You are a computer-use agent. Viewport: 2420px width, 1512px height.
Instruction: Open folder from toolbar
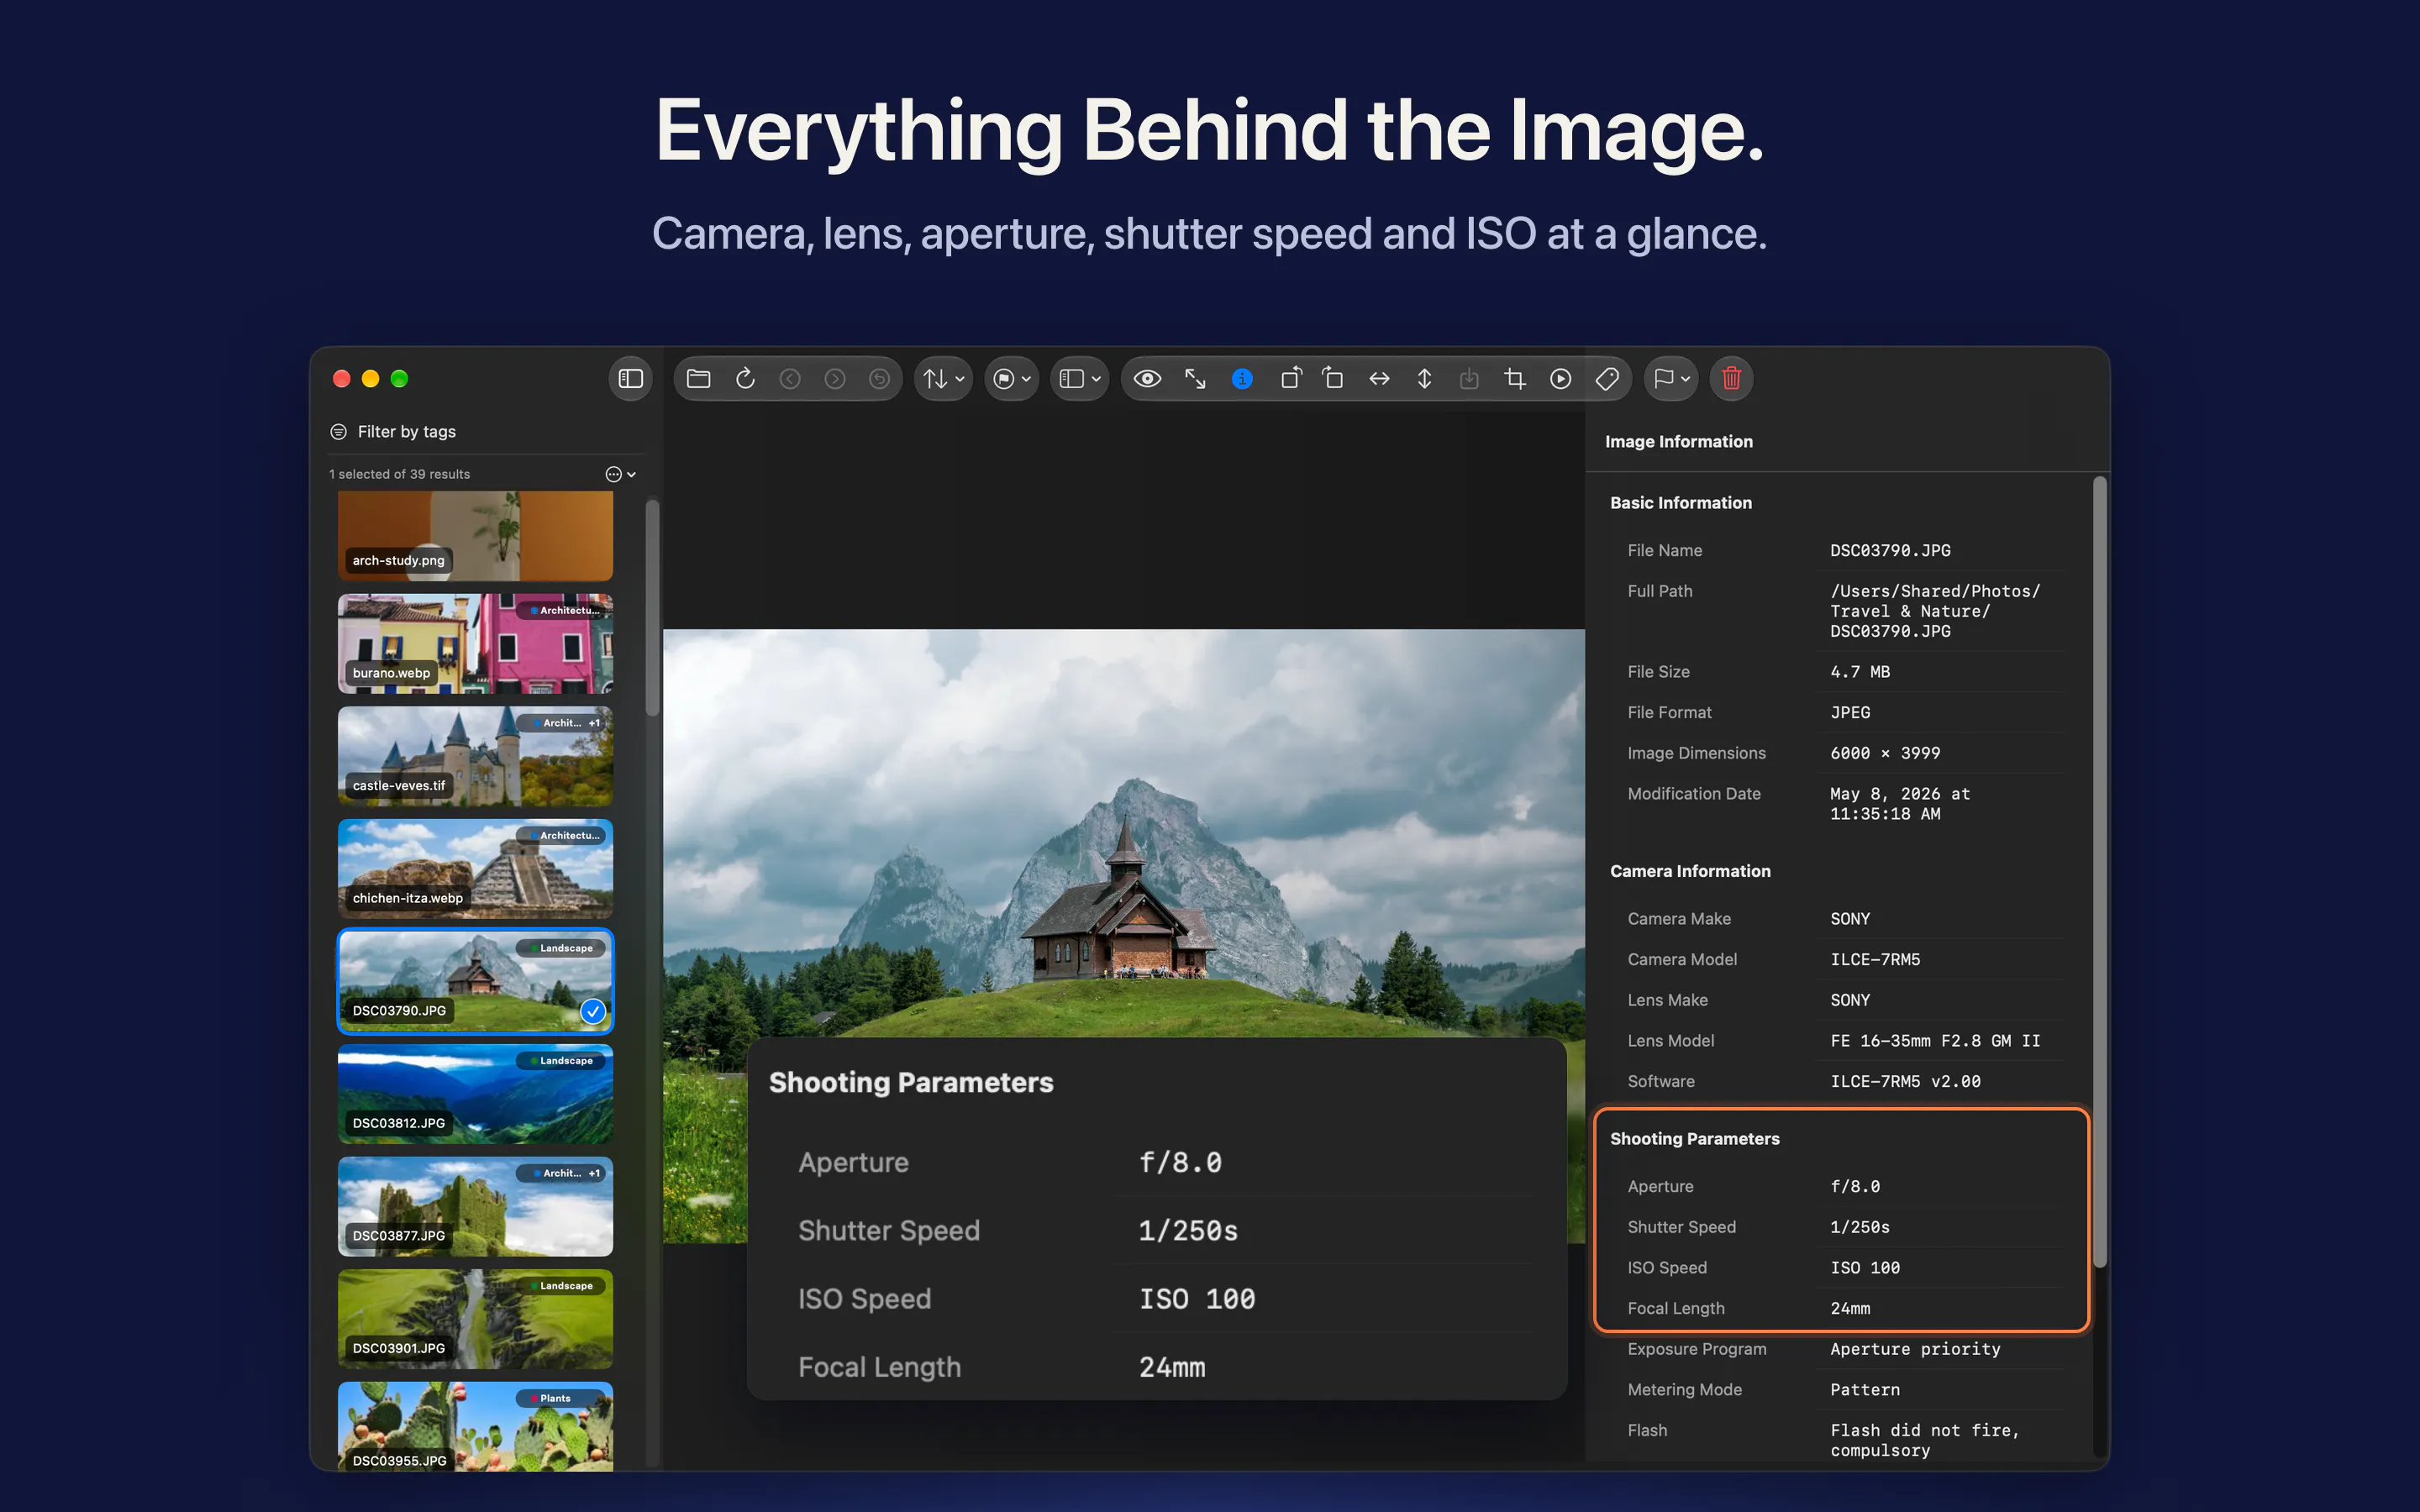tap(699, 379)
